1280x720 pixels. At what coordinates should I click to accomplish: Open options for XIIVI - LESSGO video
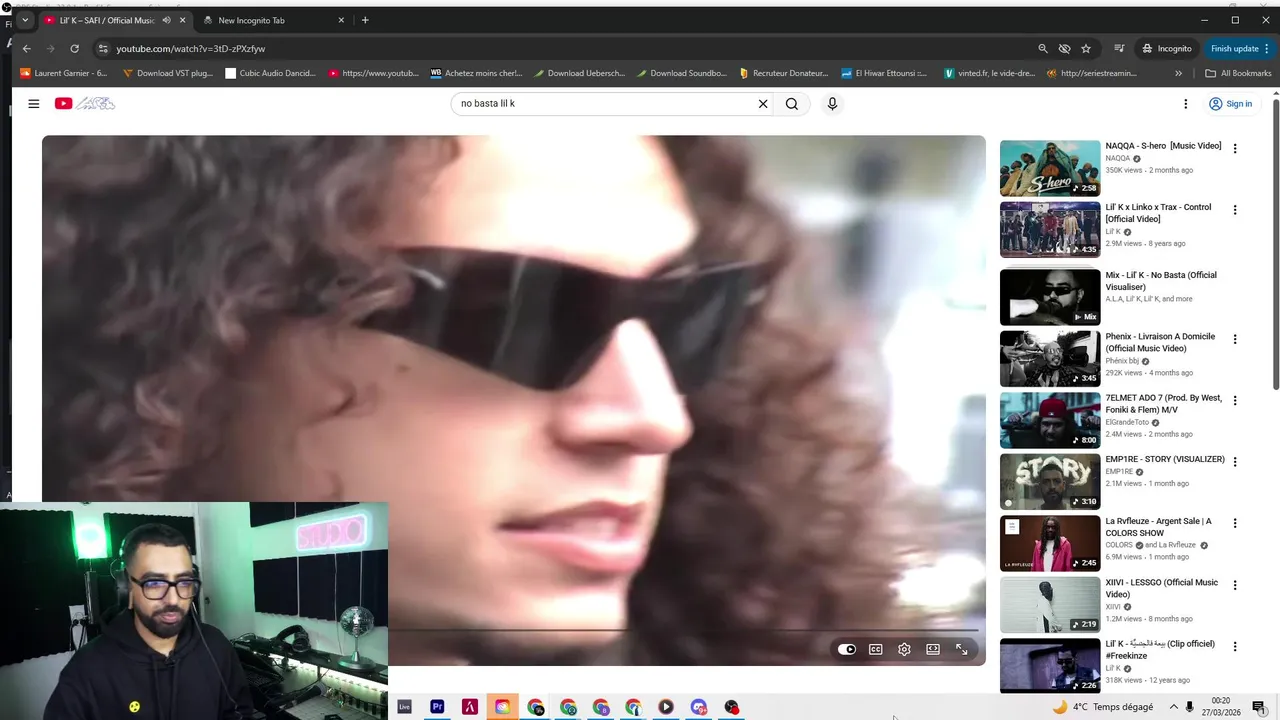click(x=1235, y=585)
